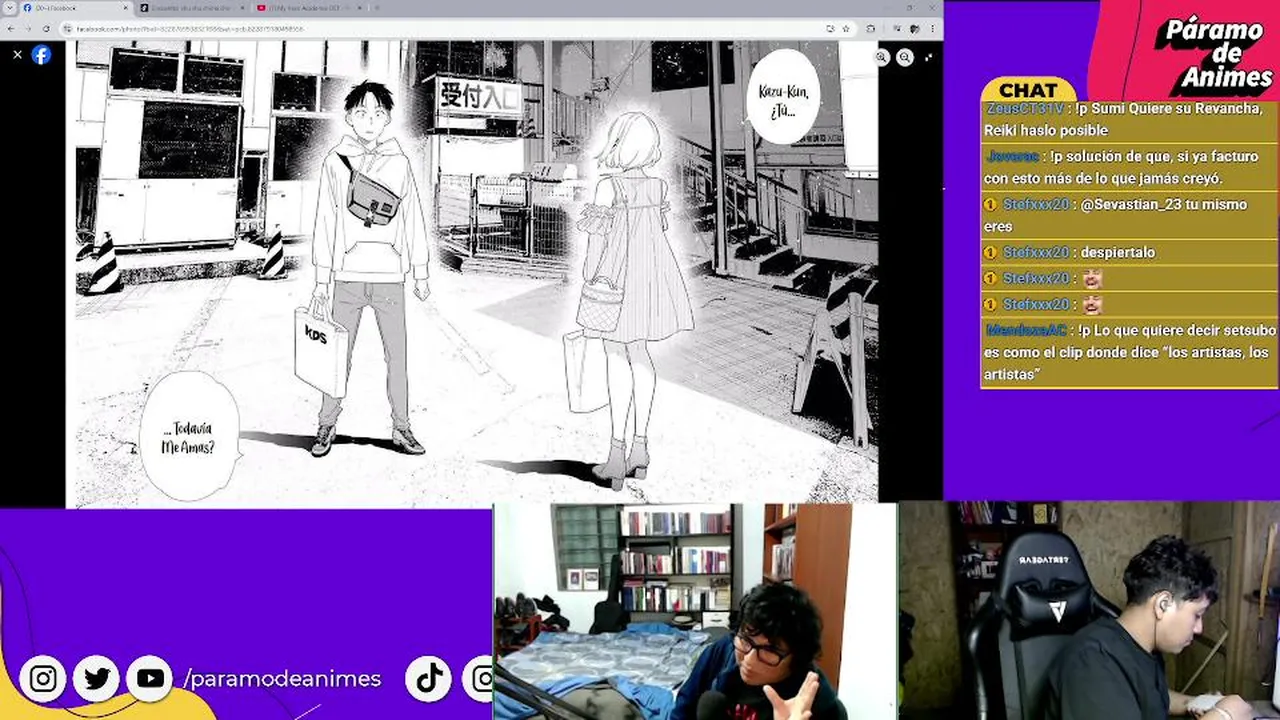Click the Facebook logo icon
1280x720 pixels.
click(41, 55)
